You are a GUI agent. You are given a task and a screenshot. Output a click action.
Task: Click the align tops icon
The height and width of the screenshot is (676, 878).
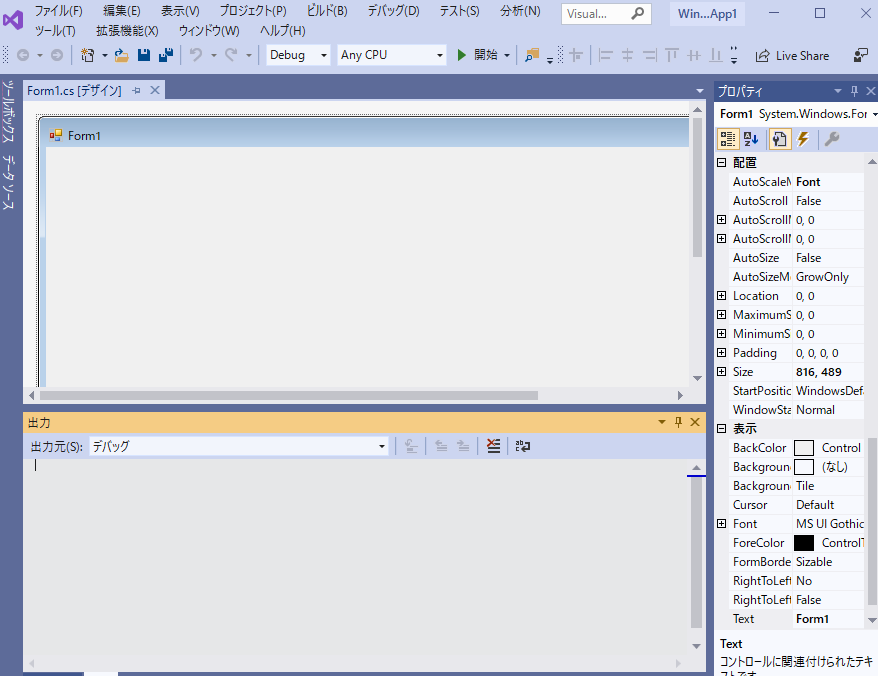671,55
